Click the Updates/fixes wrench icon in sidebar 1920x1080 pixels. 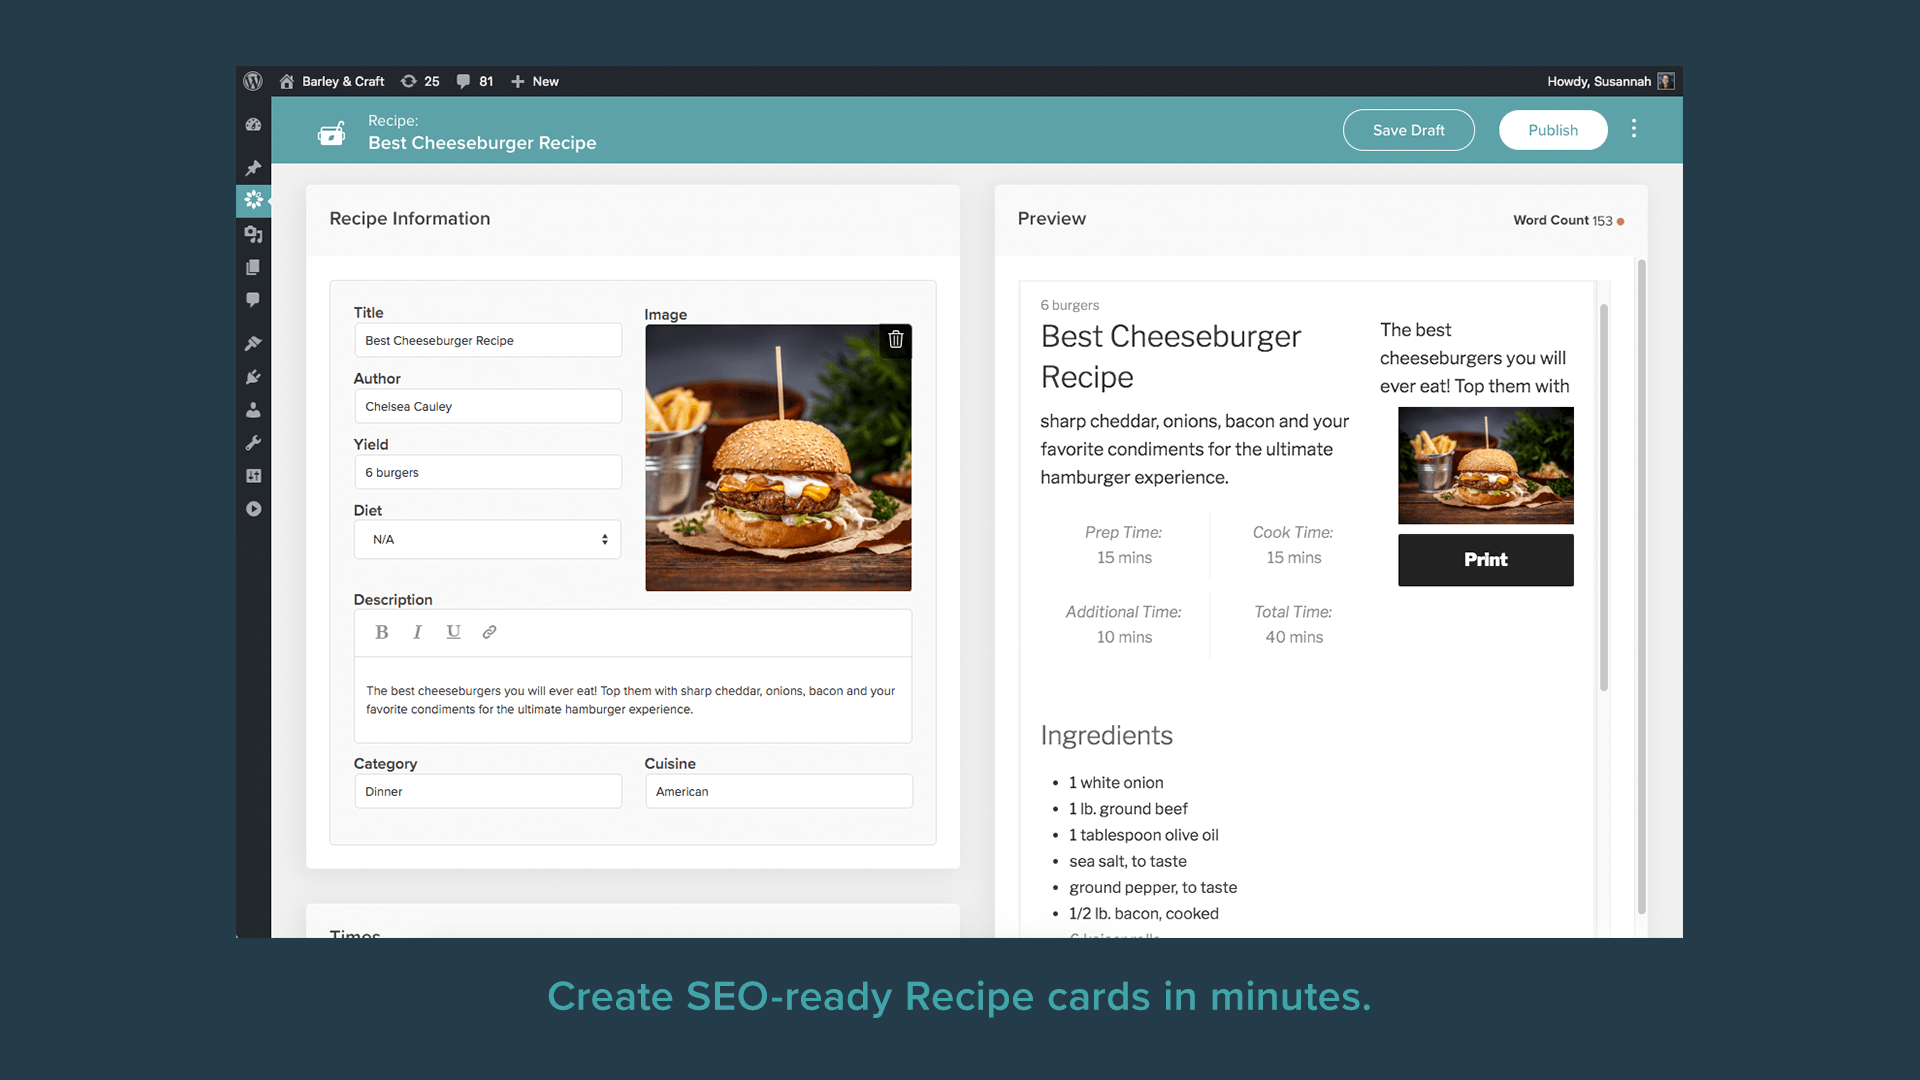(253, 443)
